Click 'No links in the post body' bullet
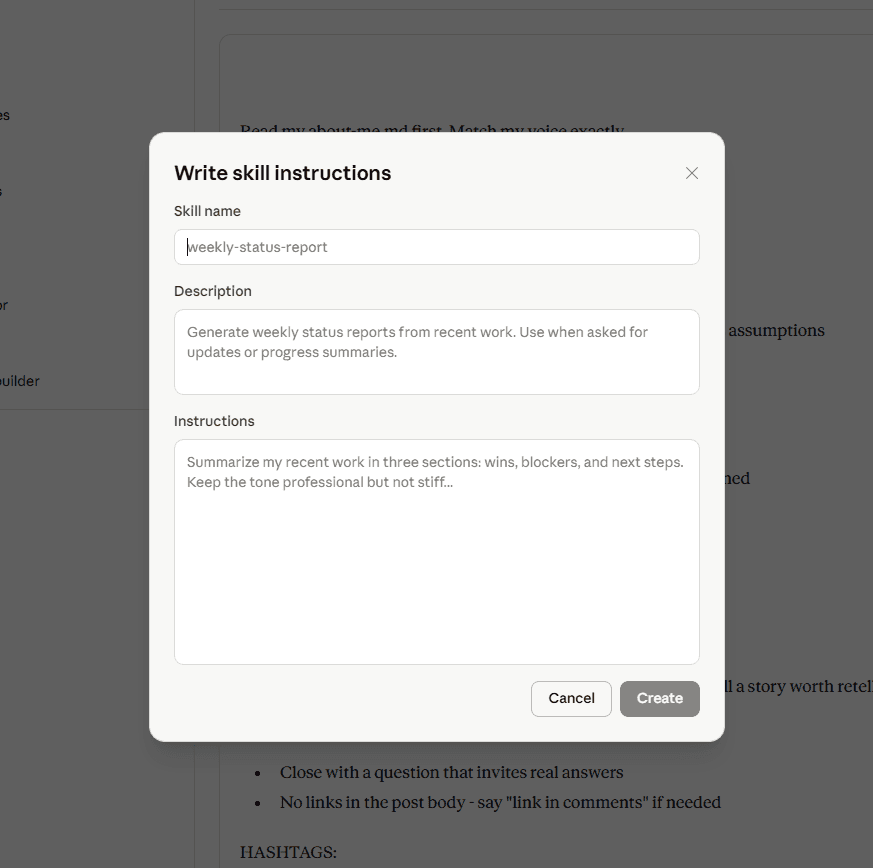The image size is (873, 868). click(x=501, y=802)
